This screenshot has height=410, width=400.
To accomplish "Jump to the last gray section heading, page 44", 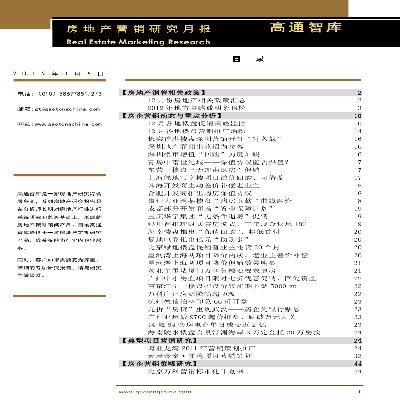I will (x=241, y=363).
